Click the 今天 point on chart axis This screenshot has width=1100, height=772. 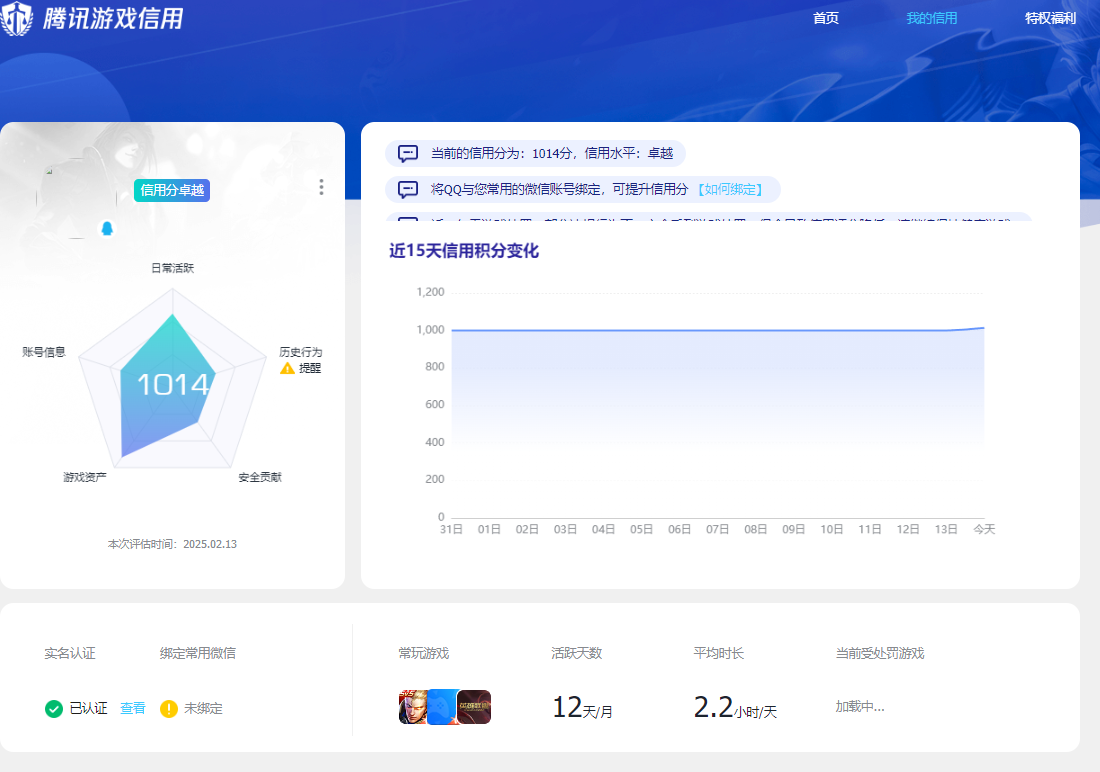pos(984,529)
